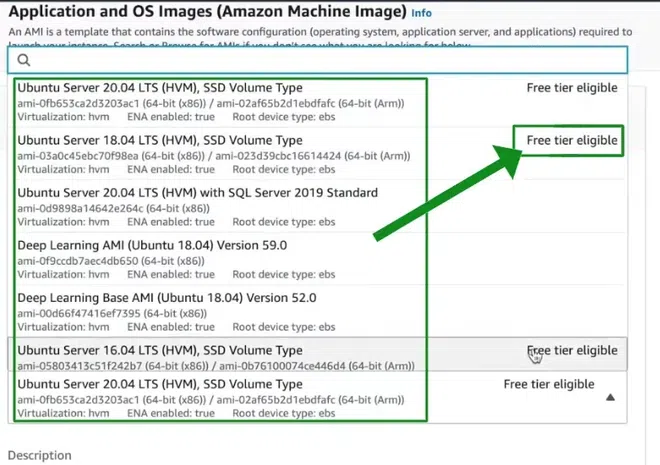Choose Deep Learning AMI (Ubuntu 18.04) Version 59.0

[x=317, y=259]
